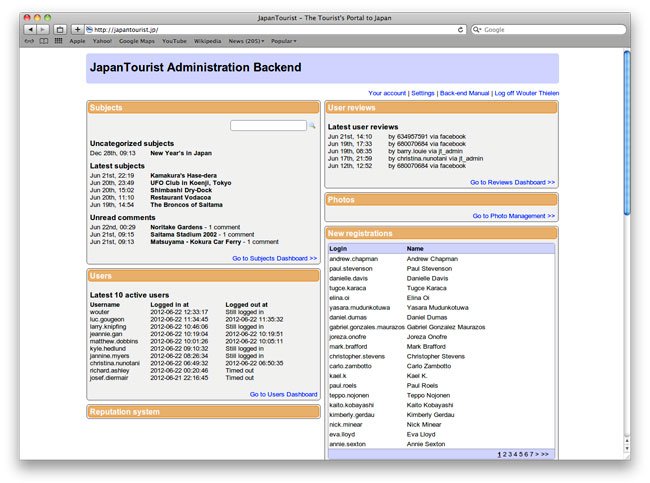The image size is (650, 483).
Task: Open the Back-end Manual link
Action: (464, 93)
